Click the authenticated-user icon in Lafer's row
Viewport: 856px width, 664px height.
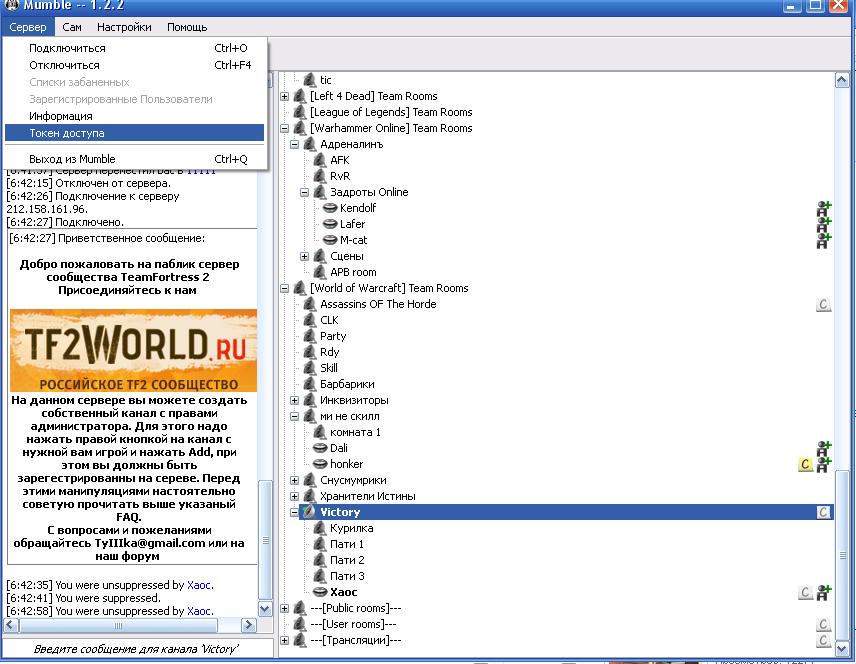pos(823,224)
